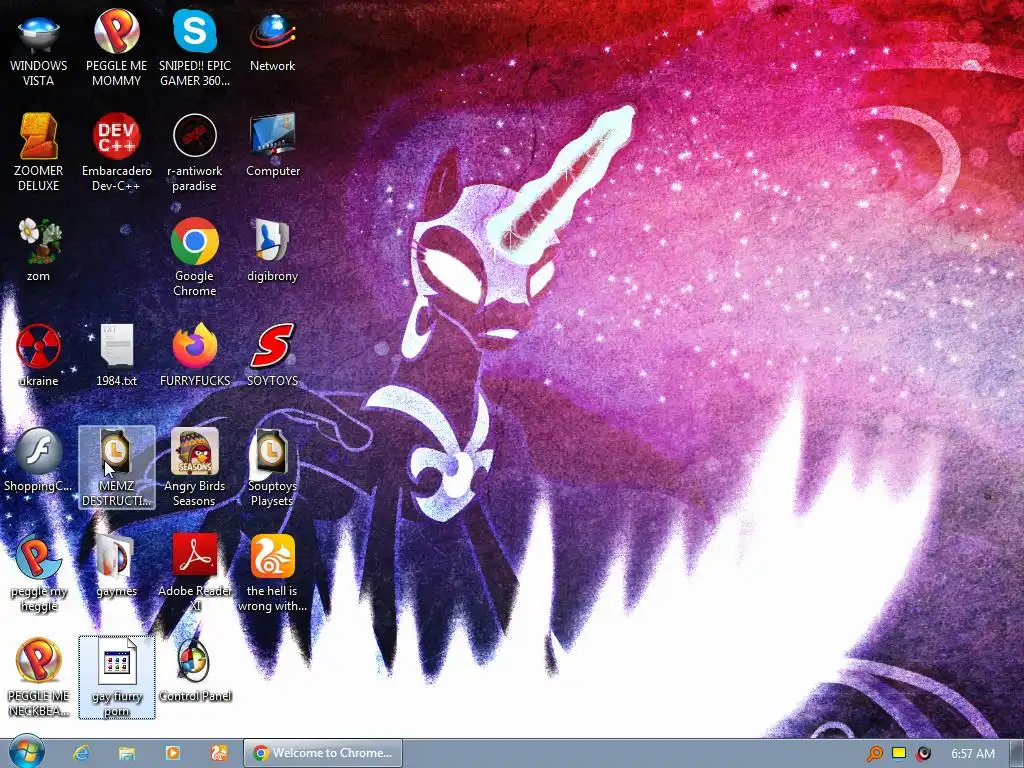Select the MEMZ DESTRUCTI... shortcut
1024x768 pixels.
pos(116,468)
